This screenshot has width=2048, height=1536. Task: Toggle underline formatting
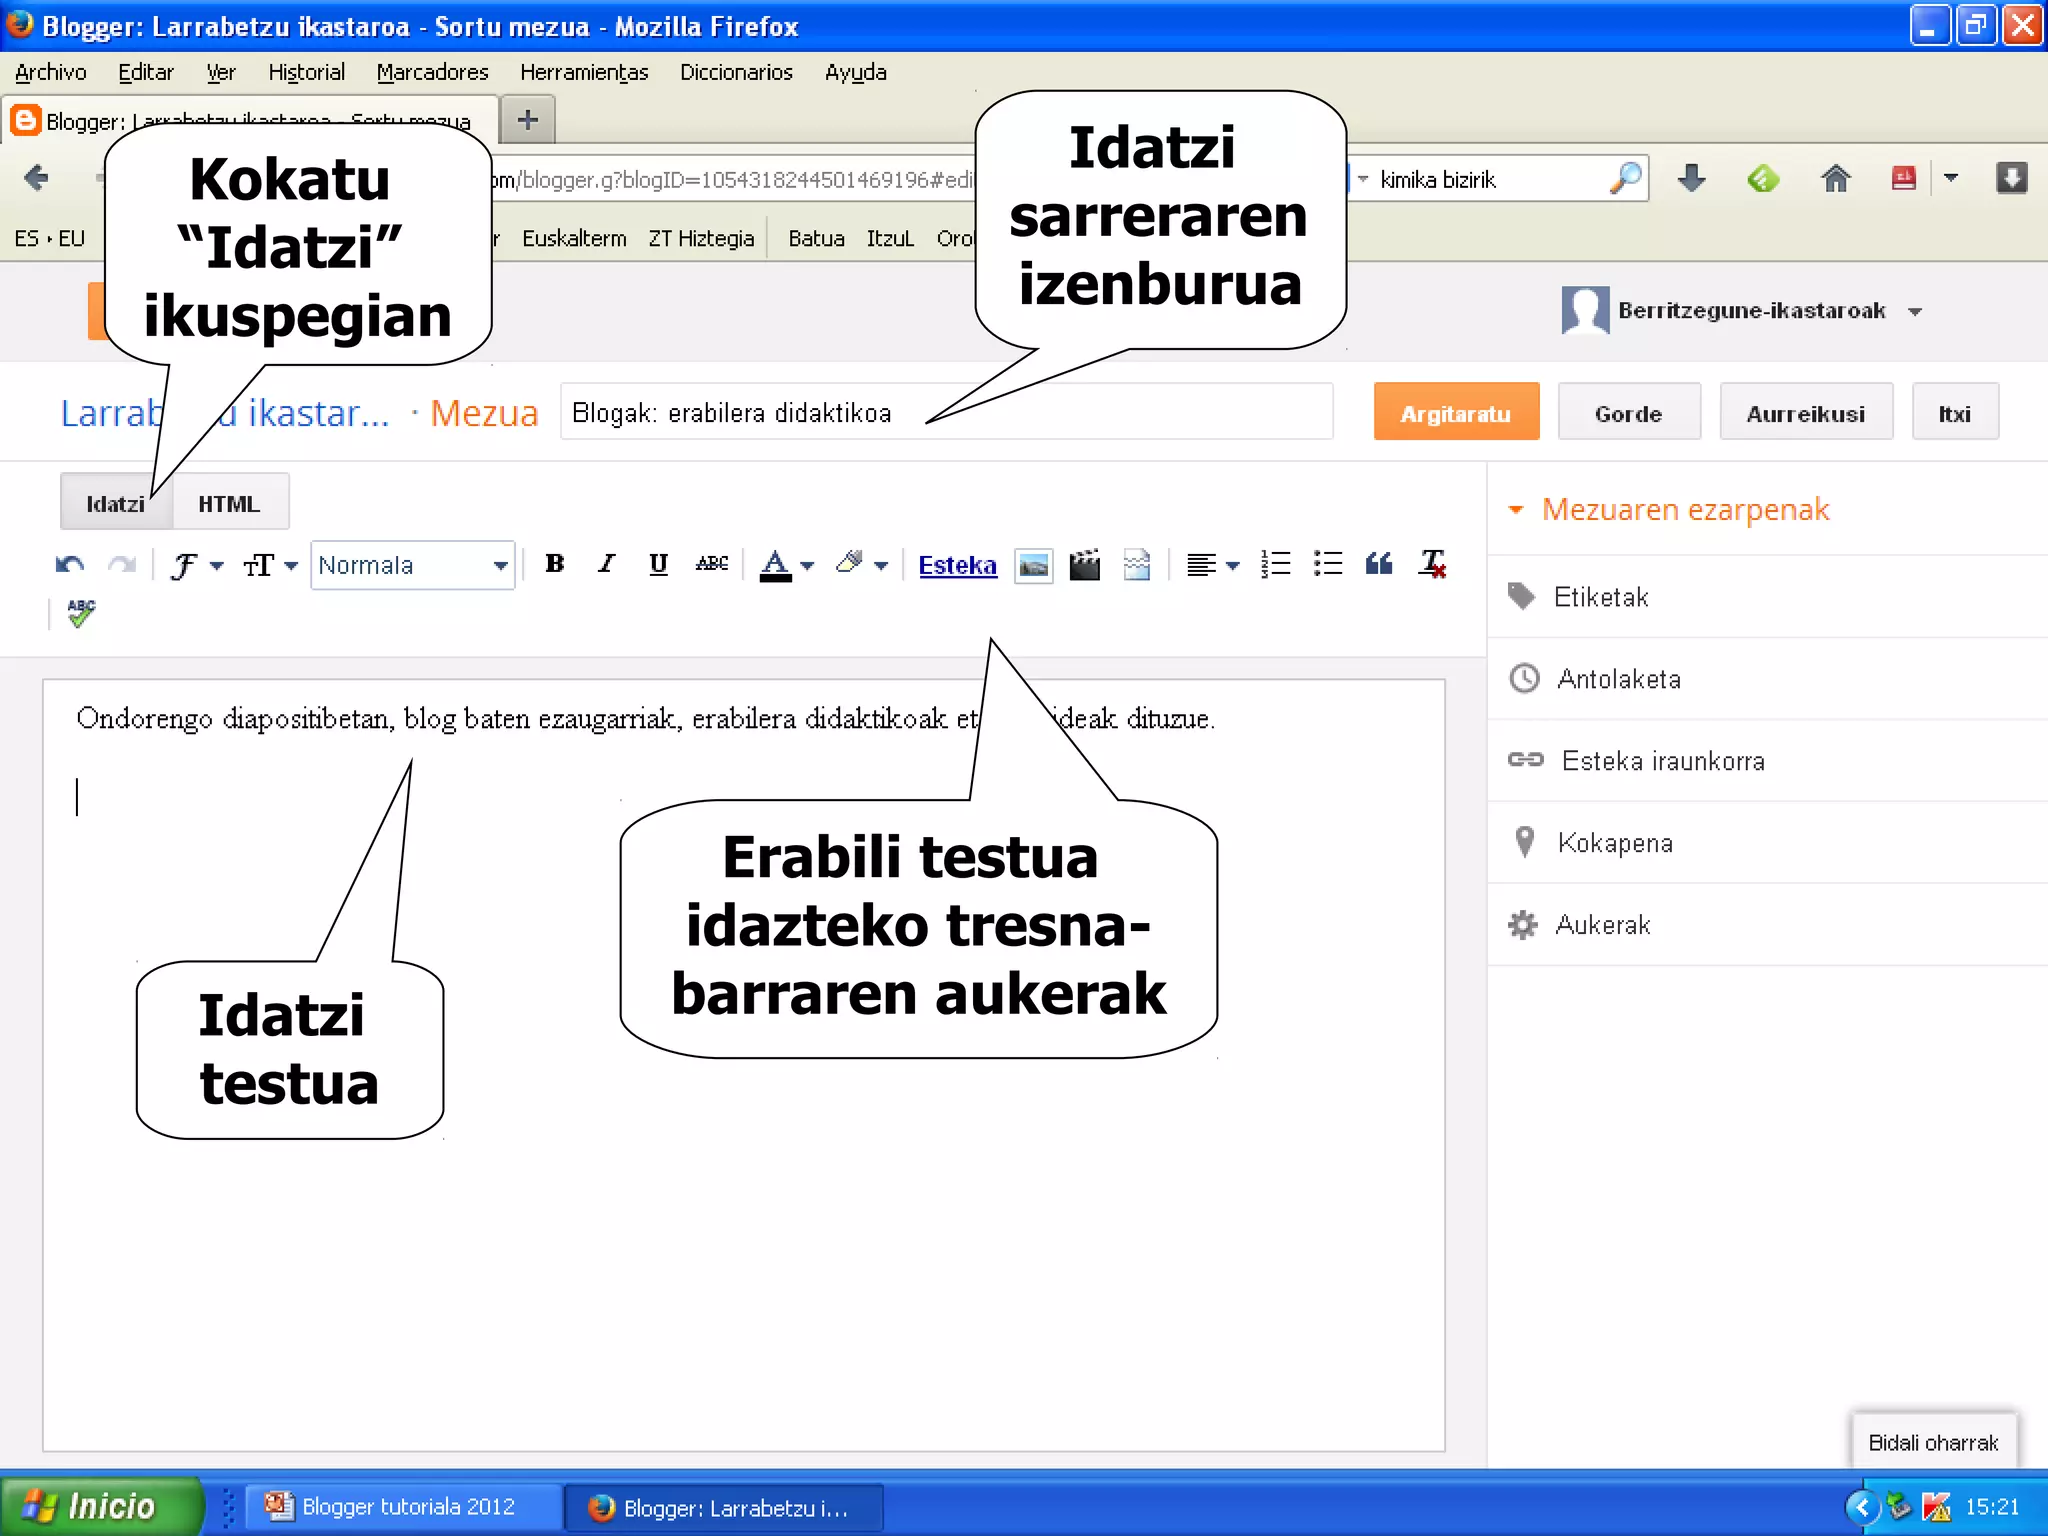click(x=658, y=564)
